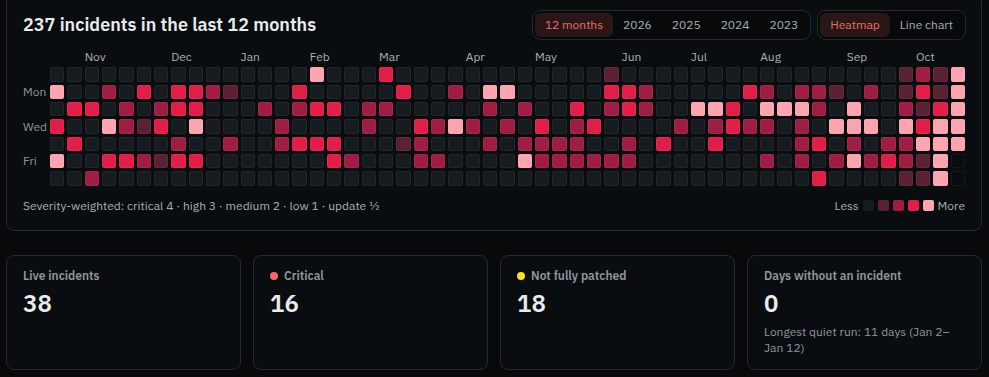Image resolution: width=989 pixels, height=377 pixels.
Task: Click the 'Jul' month label
Action: click(x=699, y=57)
